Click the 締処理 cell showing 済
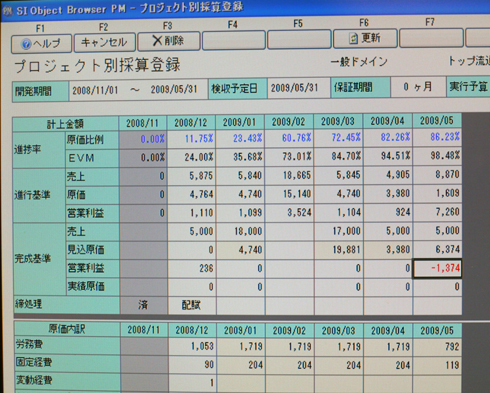 coord(143,305)
